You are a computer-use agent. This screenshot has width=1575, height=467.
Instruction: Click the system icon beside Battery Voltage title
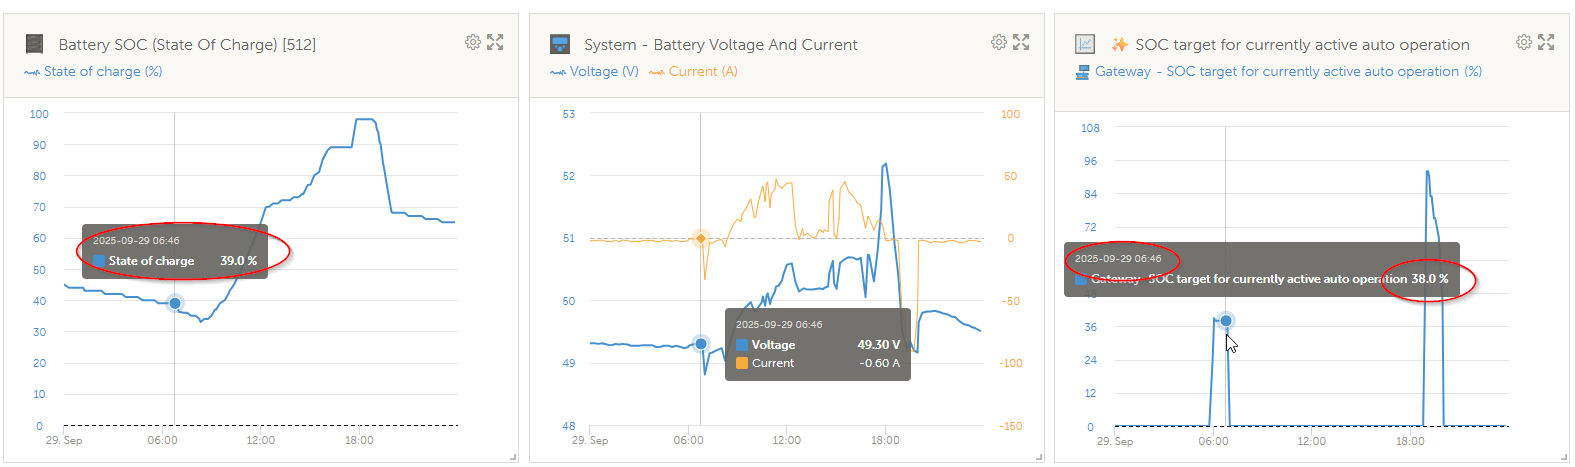[x=560, y=44]
